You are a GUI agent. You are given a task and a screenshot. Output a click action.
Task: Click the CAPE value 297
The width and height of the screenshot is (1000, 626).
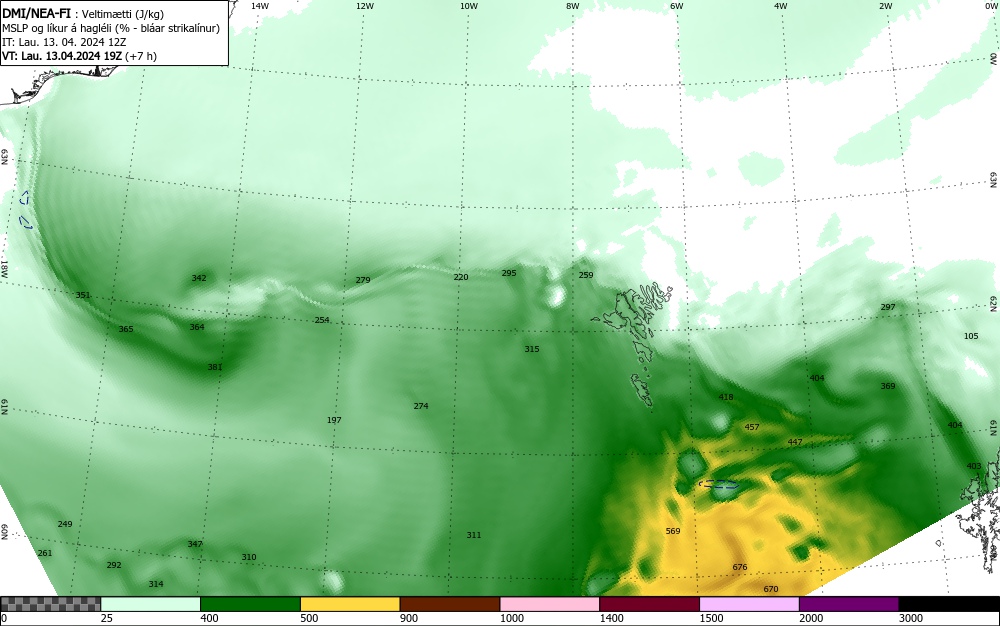click(x=888, y=307)
